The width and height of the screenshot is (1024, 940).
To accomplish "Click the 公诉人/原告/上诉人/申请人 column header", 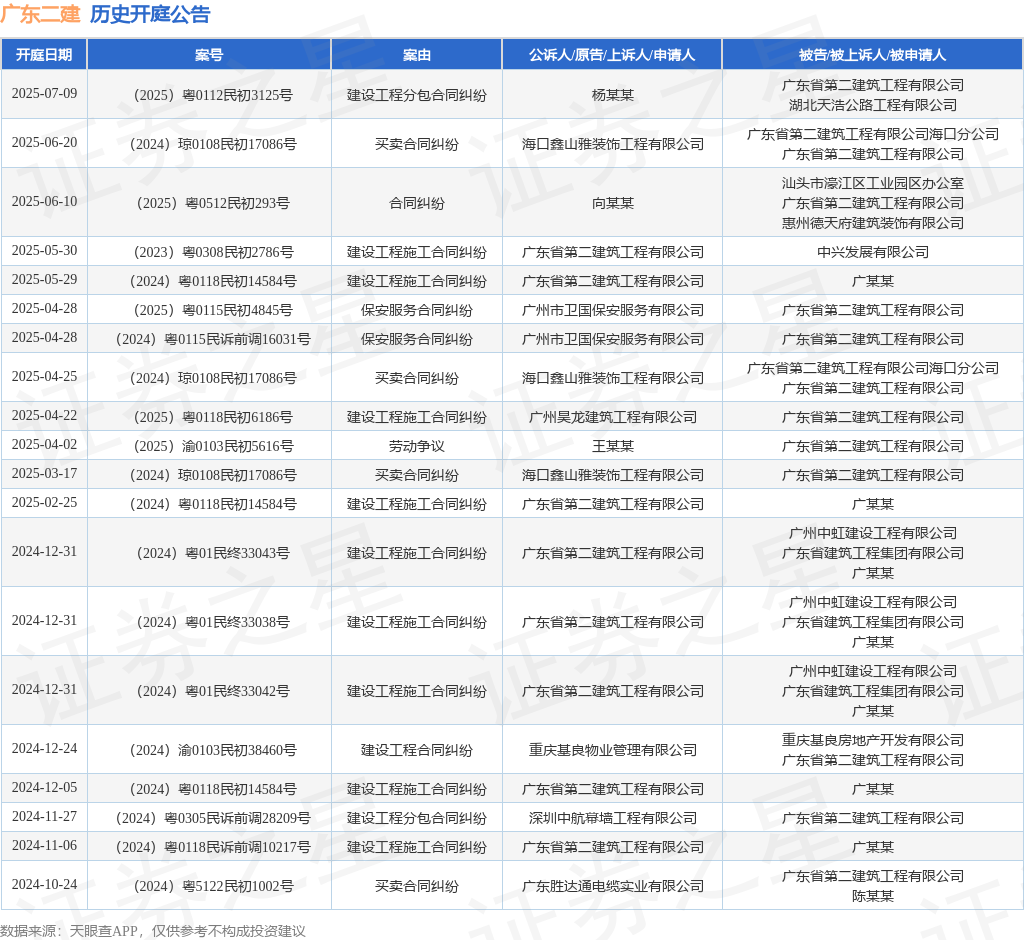I will [x=612, y=55].
